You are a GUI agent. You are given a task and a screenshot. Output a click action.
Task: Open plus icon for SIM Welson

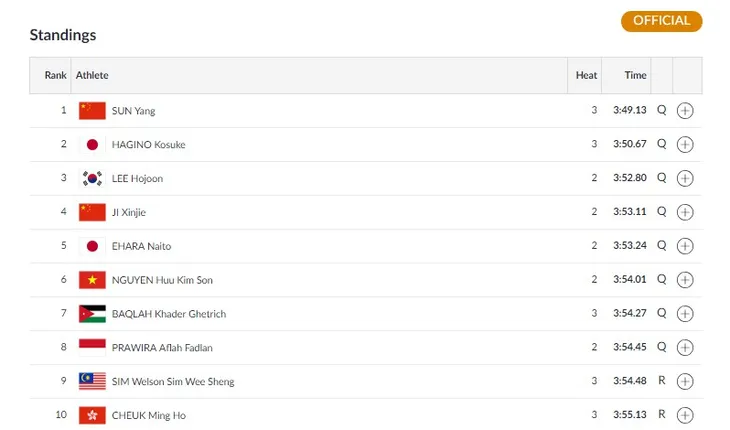[685, 381]
